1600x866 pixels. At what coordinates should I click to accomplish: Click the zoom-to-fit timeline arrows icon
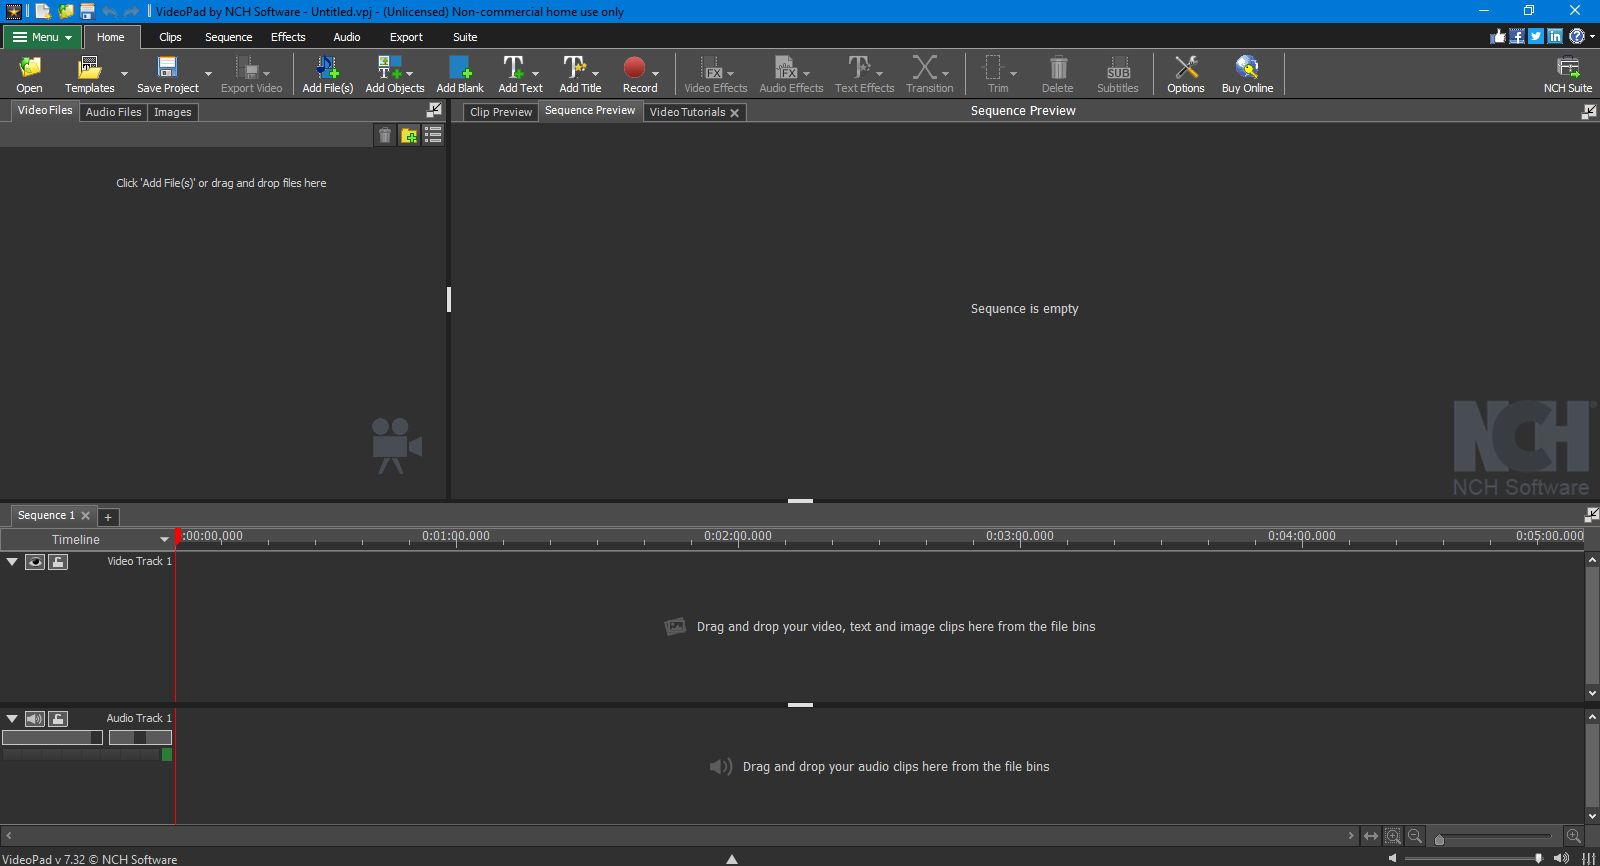(x=1371, y=836)
